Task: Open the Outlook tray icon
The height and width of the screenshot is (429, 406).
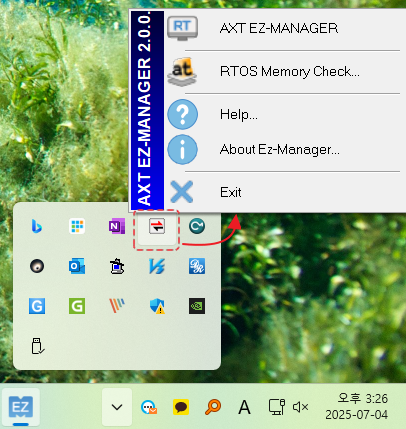Action: 77,266
